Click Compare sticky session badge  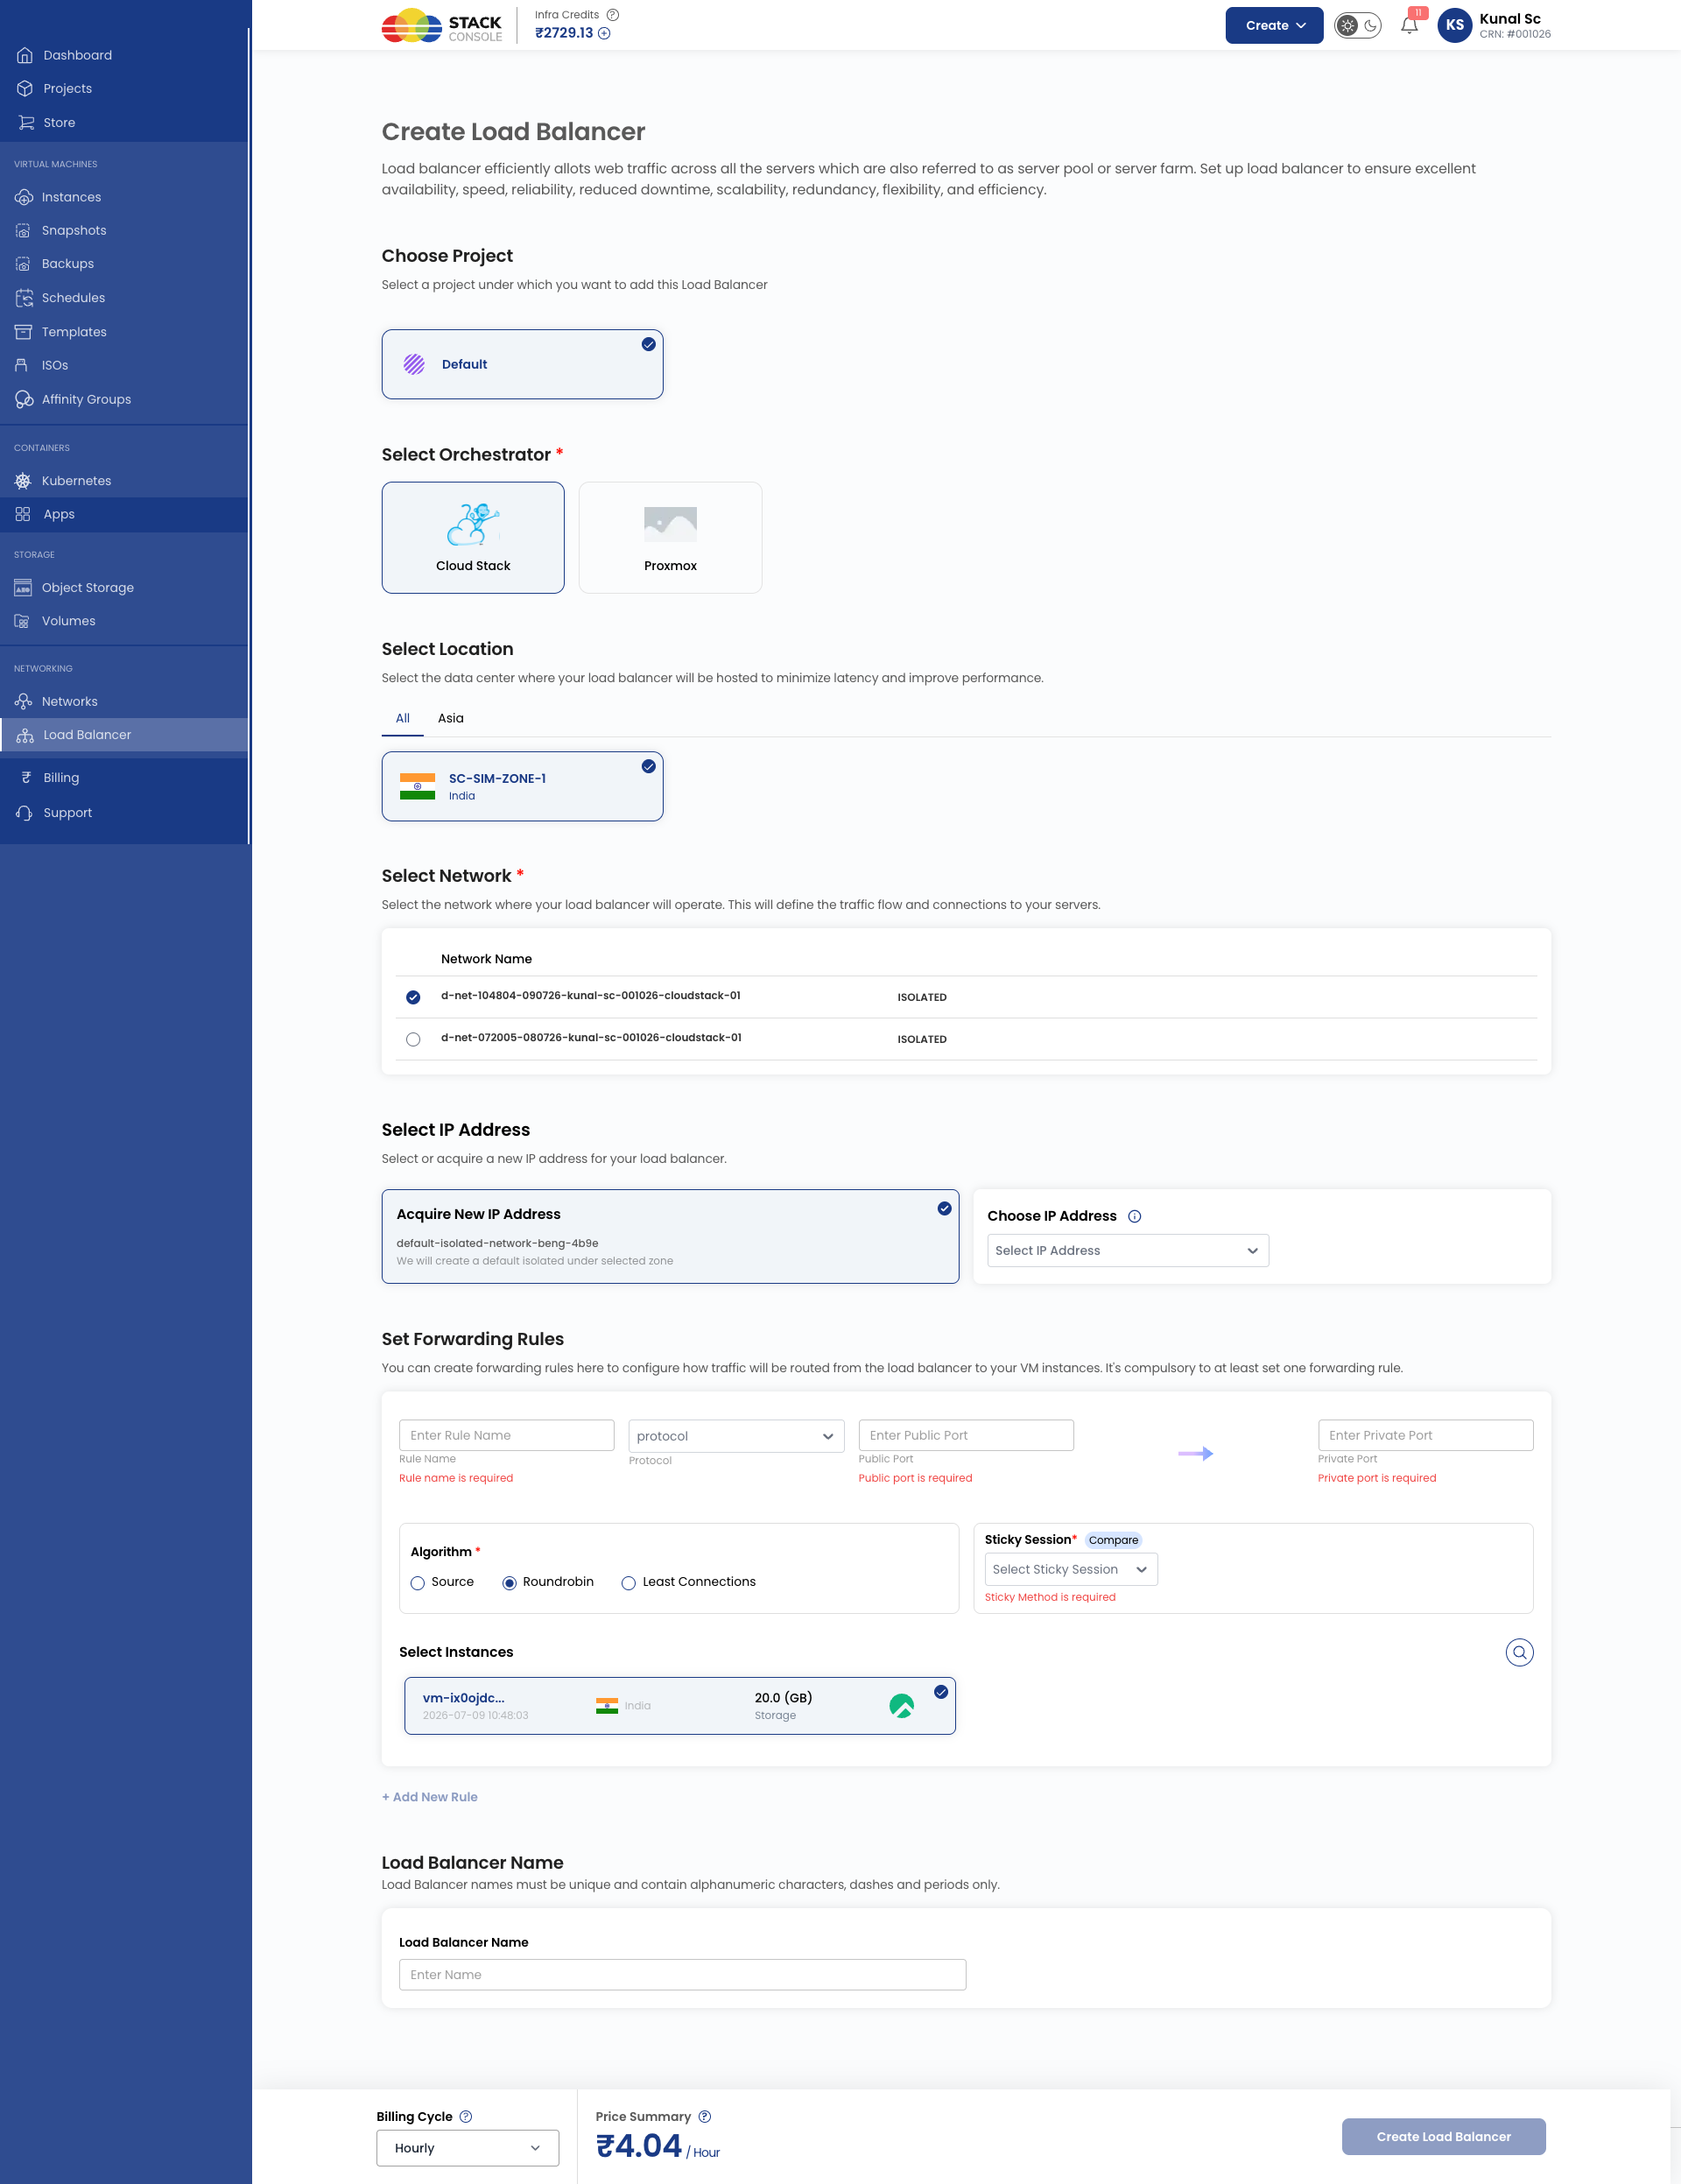1113,1540
